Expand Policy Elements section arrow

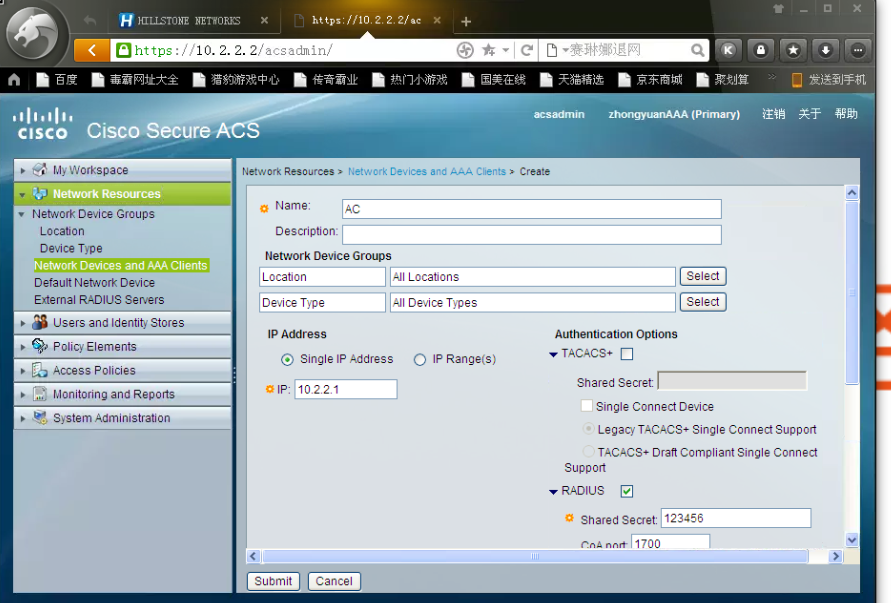[x=23, y=347]
